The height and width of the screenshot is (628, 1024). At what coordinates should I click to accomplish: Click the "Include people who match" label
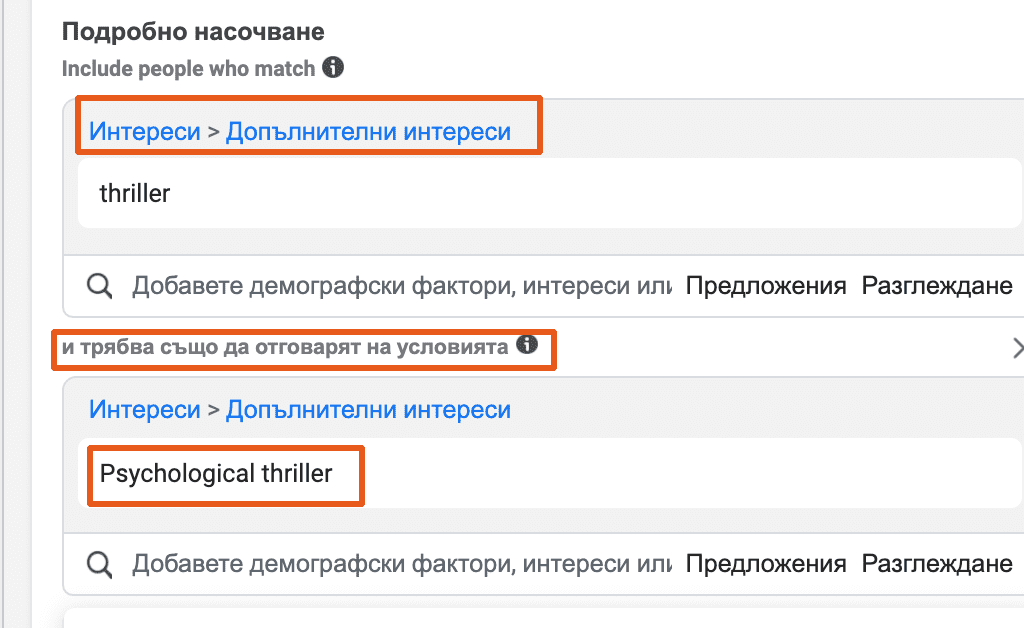click(189, 69)
